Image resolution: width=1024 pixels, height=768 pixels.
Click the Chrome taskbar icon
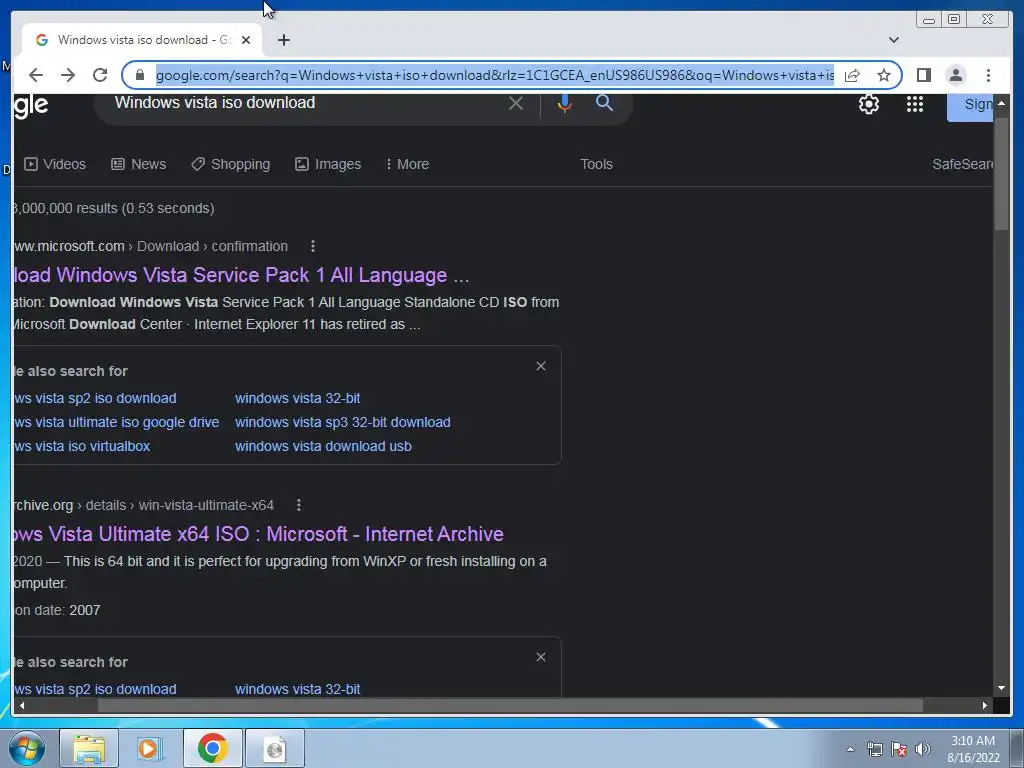[212, 749]
